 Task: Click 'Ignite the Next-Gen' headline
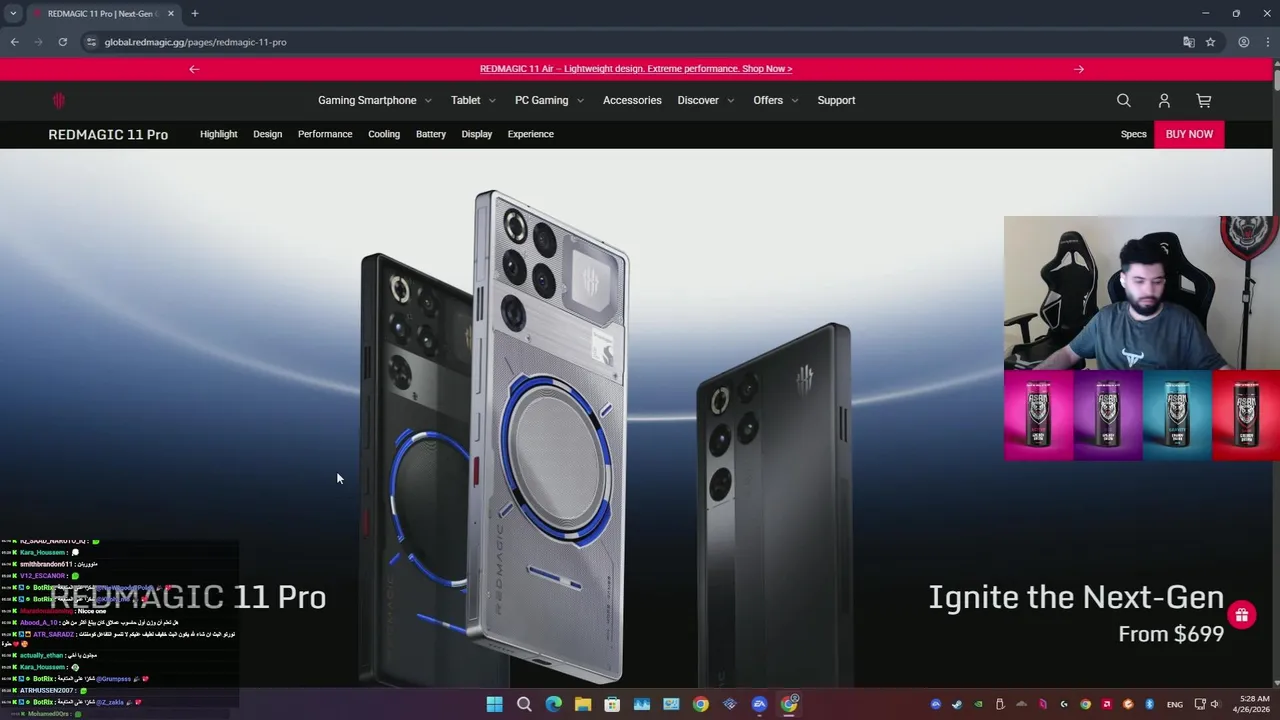coord(1076,597)
